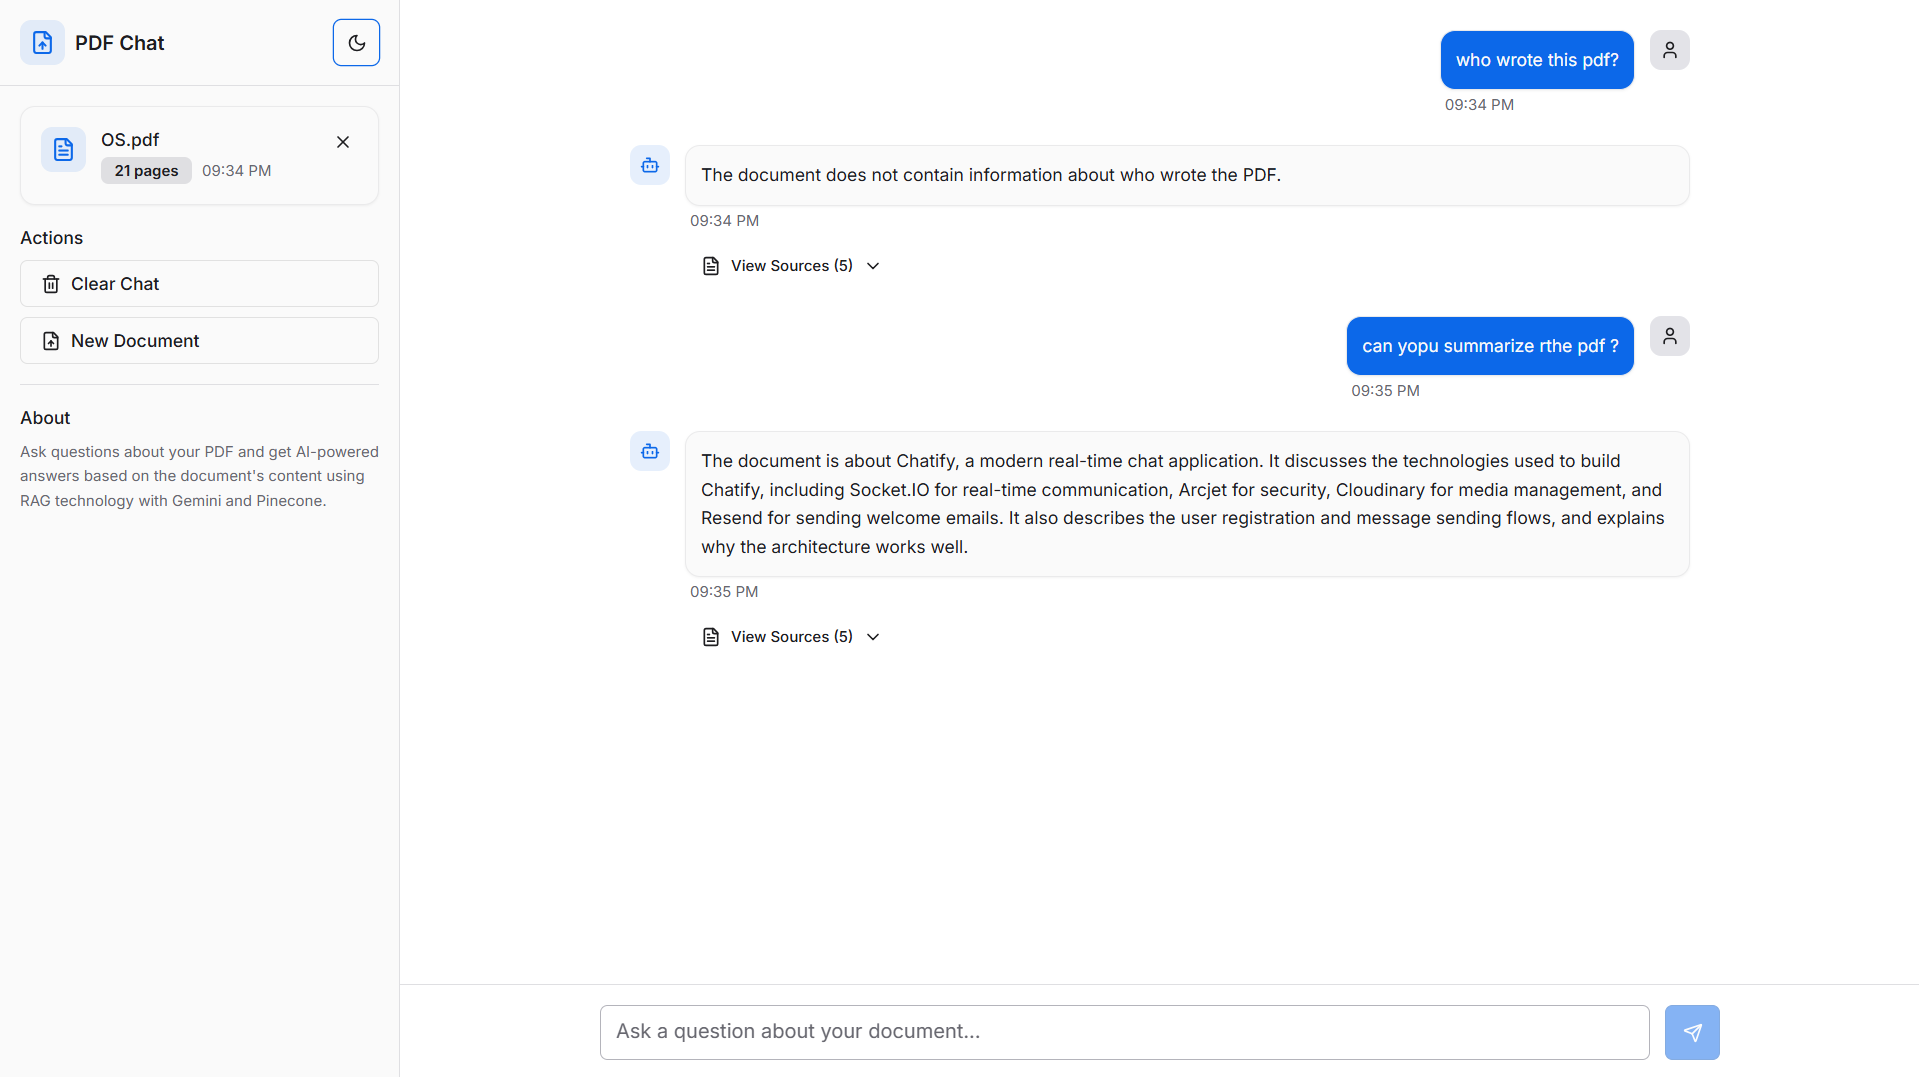Click the New Document button

199,341
